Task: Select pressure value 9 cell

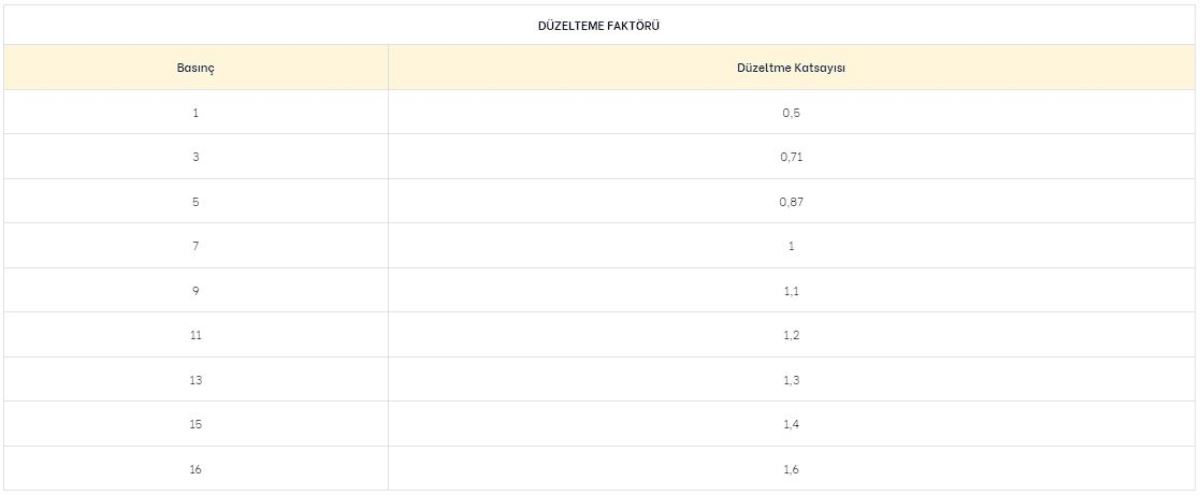Action: point(196,290)
